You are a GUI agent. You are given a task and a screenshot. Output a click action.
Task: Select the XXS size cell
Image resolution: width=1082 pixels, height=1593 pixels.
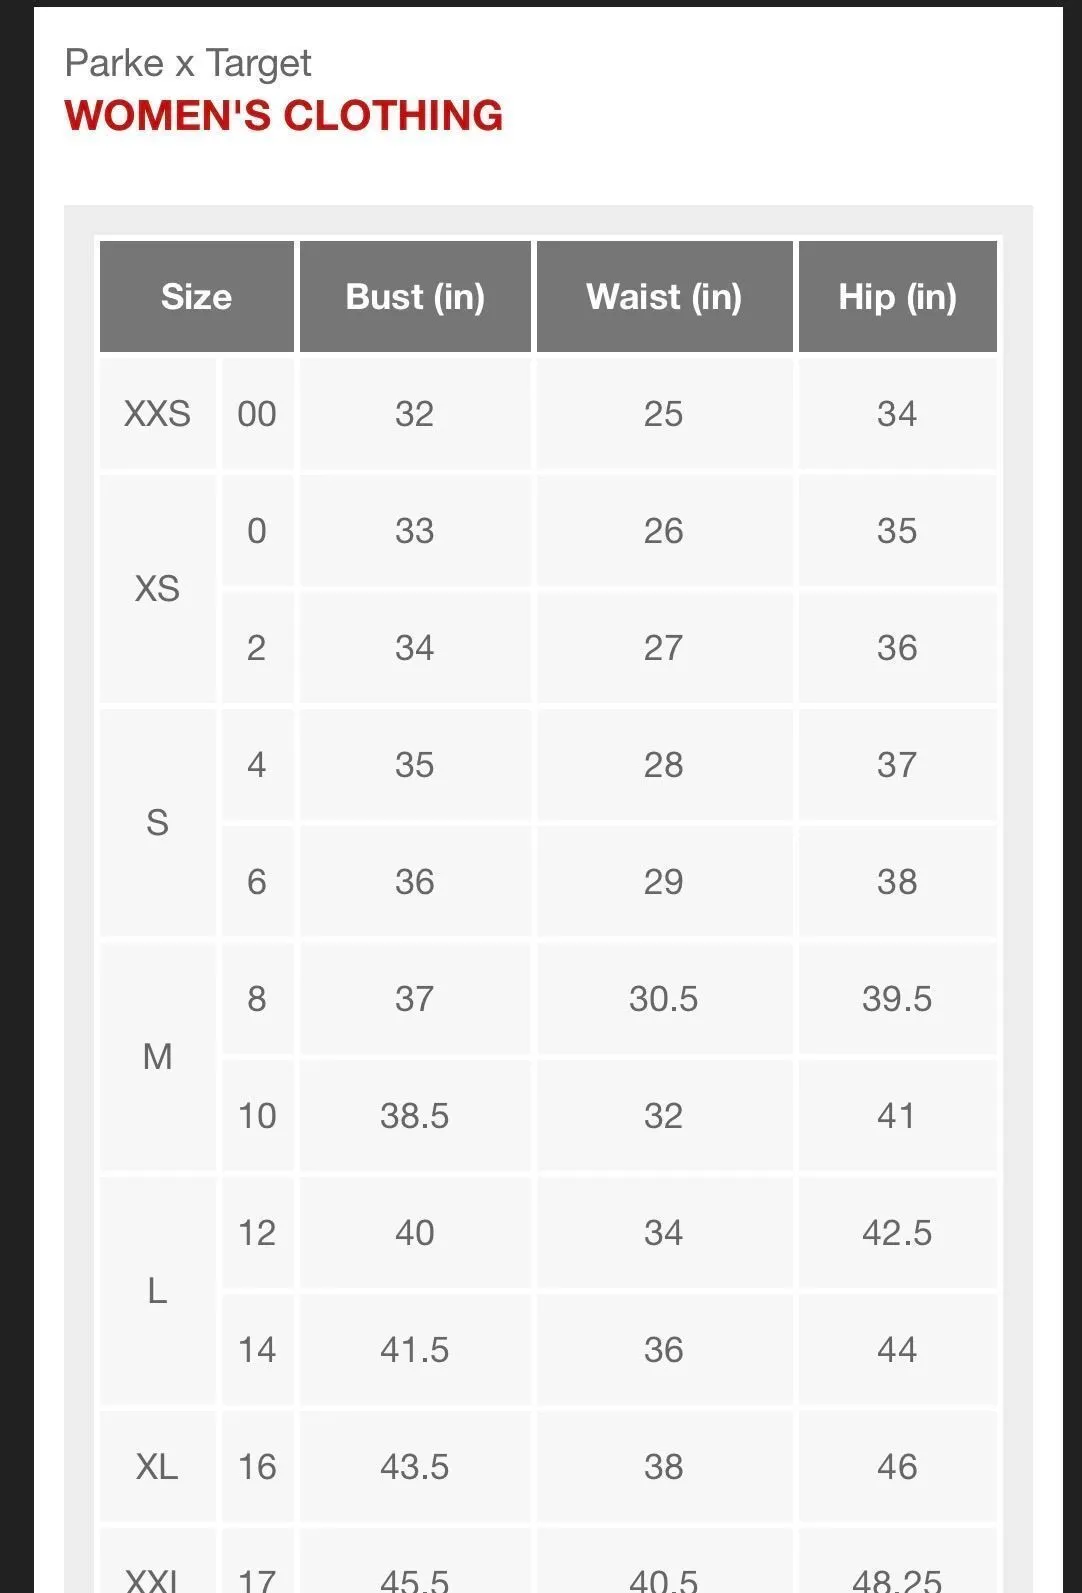[x=157, y=413]
